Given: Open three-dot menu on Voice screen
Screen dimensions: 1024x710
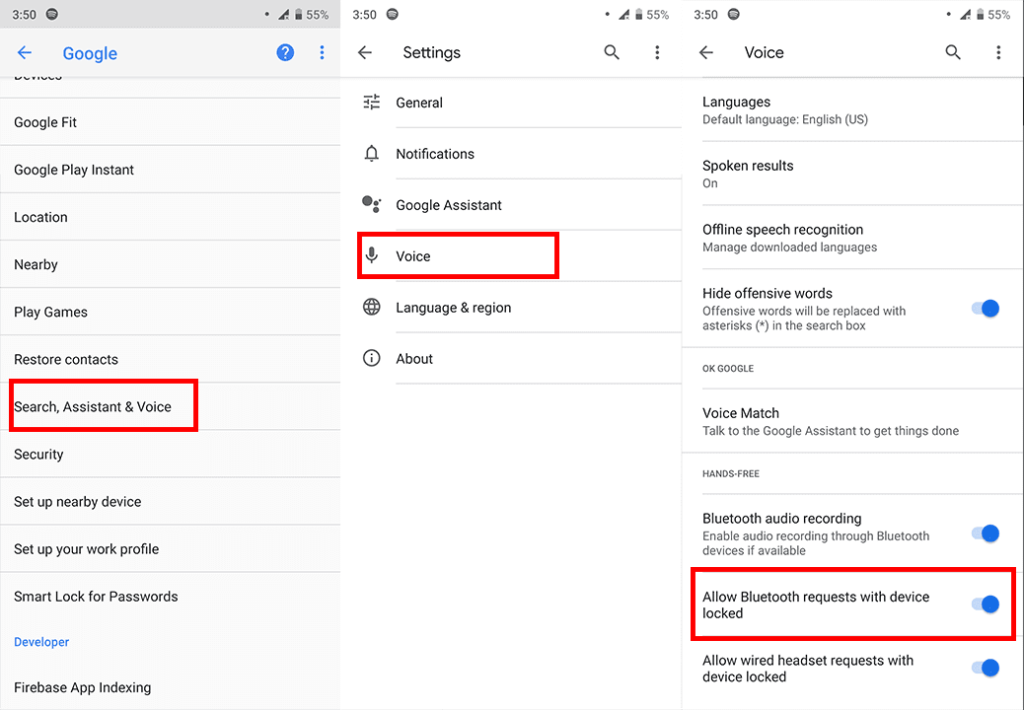Looking at the screenshot, I should 998,52.
